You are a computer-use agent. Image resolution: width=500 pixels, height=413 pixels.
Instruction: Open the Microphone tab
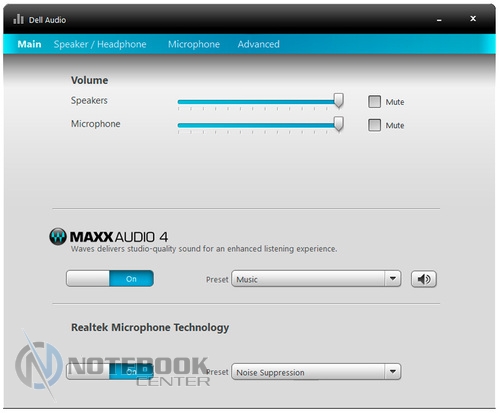coord(194,44)
